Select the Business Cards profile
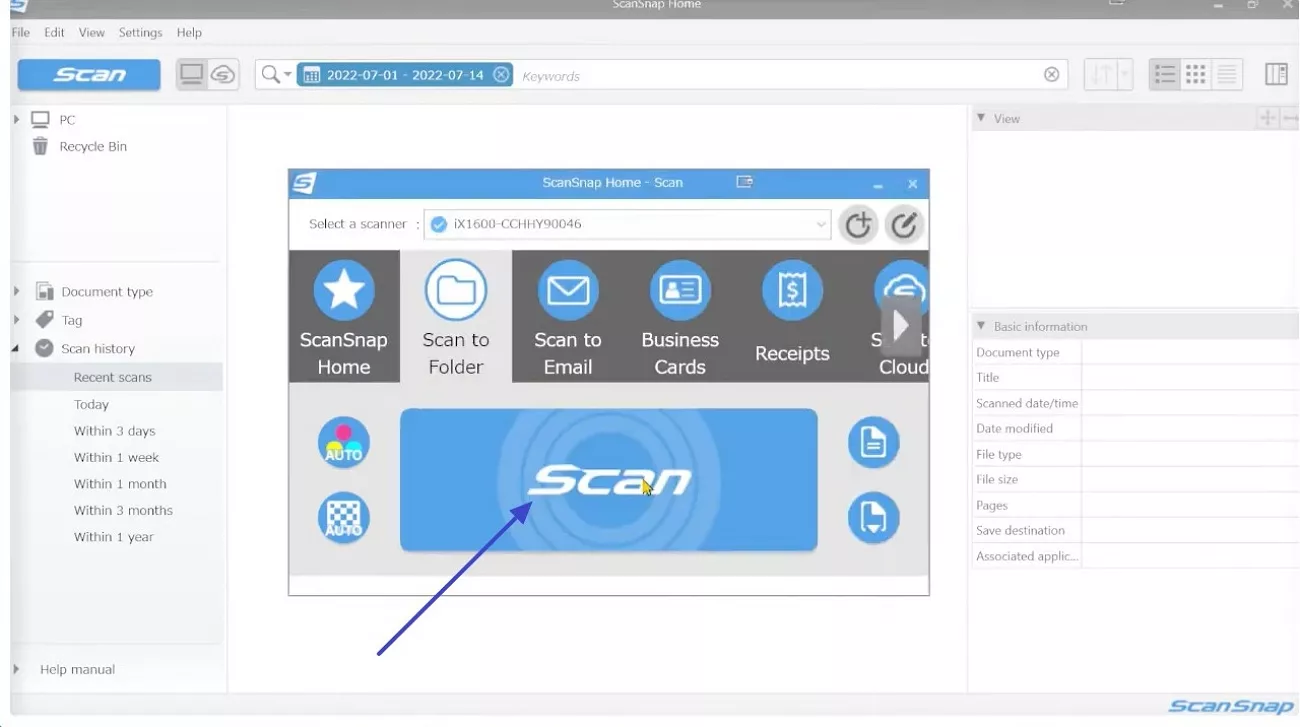This screenshot has width=1300, height=727. [680, 315]
